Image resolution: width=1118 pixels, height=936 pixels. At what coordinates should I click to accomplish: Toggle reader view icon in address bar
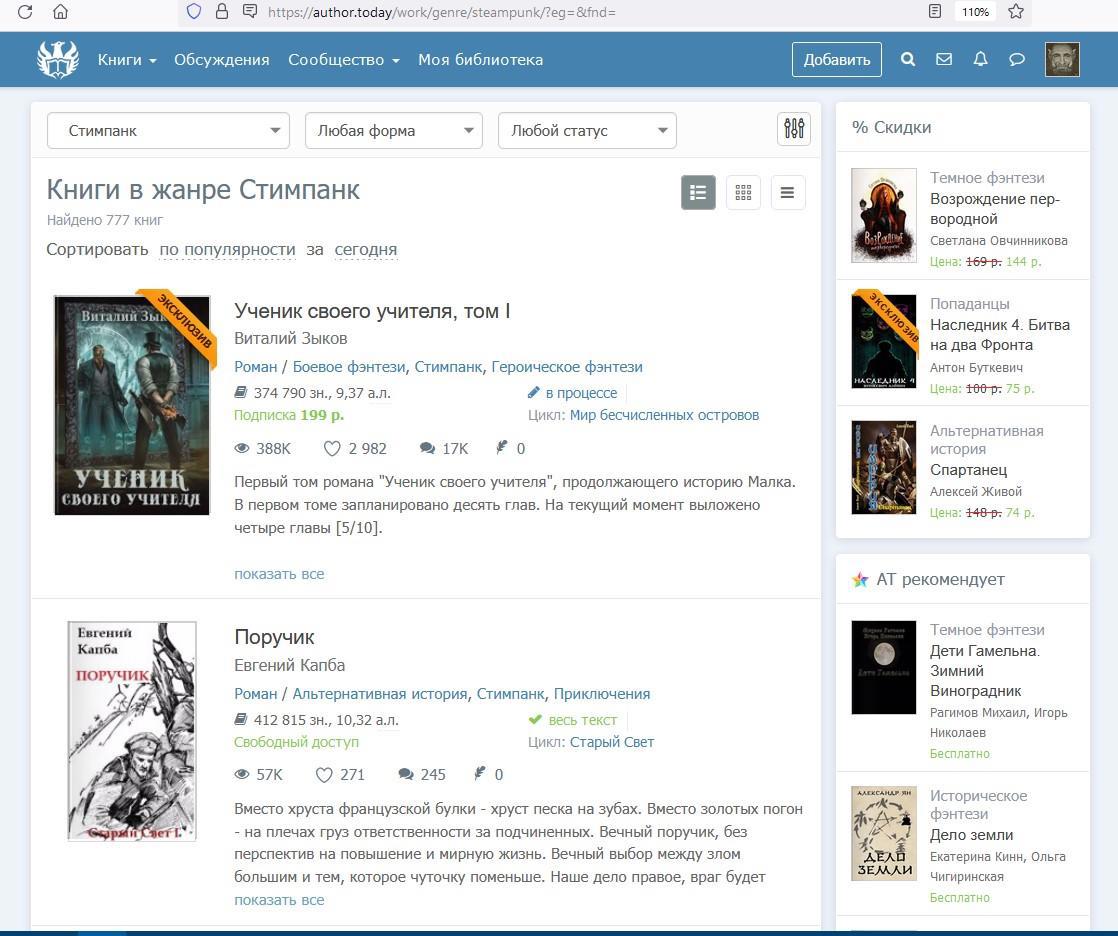coord(935,11)
